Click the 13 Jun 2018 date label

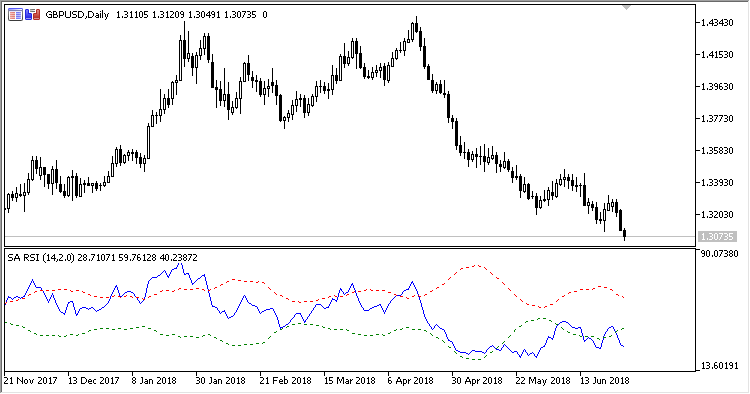point(605,381)
